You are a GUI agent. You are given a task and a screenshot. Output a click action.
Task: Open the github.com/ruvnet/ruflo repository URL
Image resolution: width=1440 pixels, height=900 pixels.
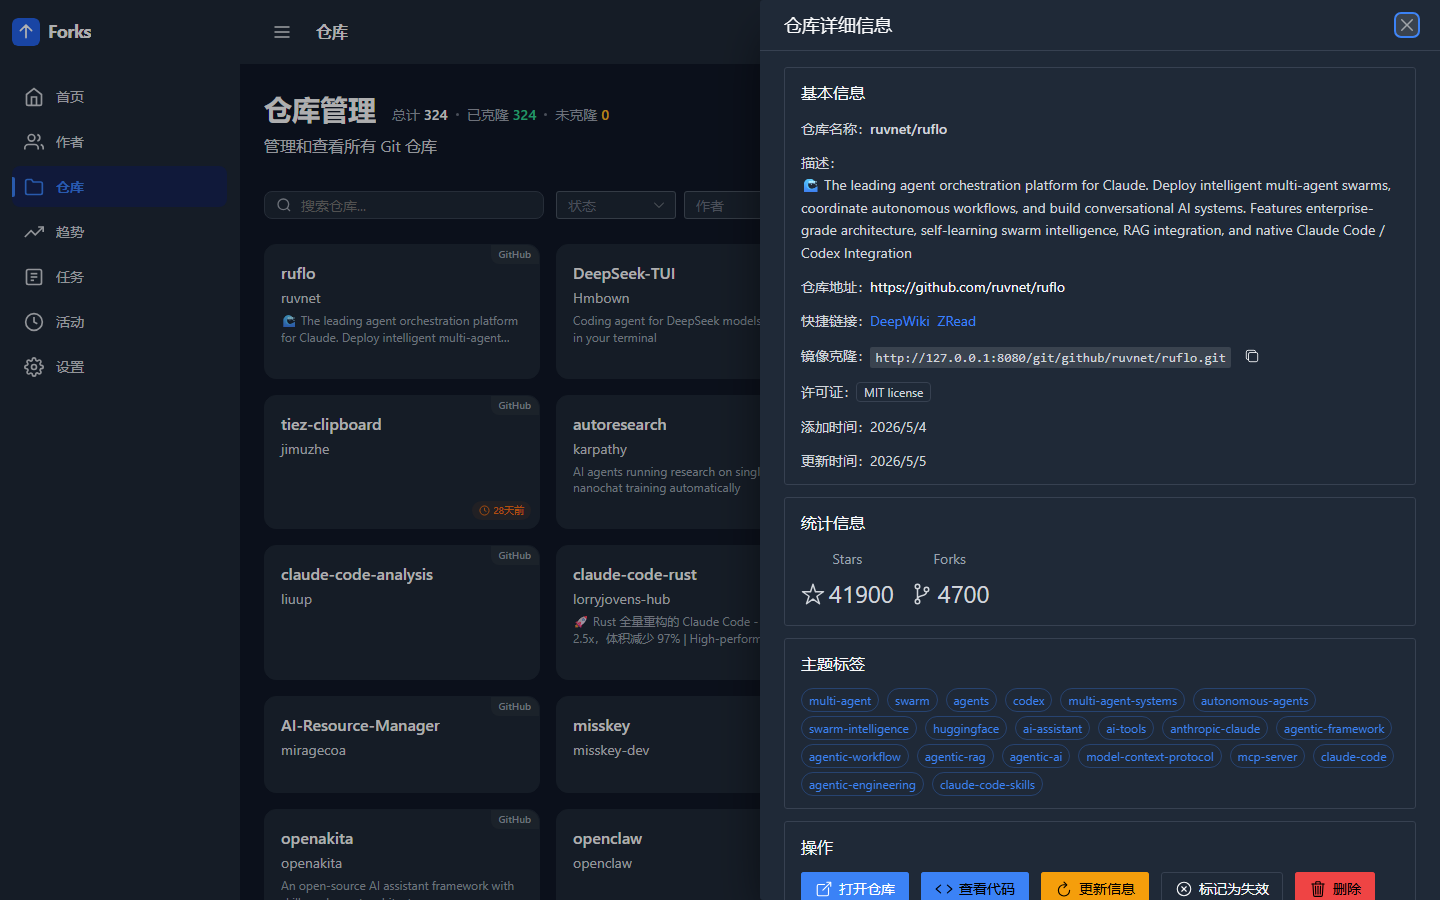coord(967,287)
